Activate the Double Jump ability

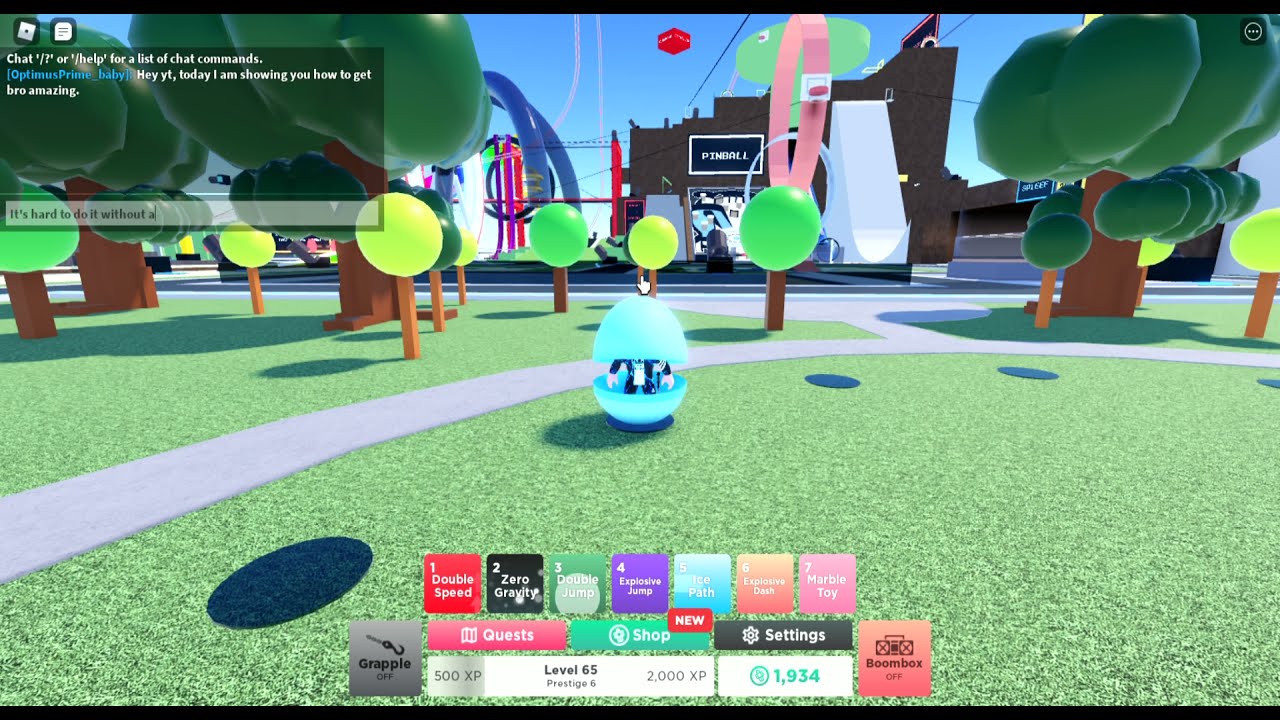click(577, 584)
